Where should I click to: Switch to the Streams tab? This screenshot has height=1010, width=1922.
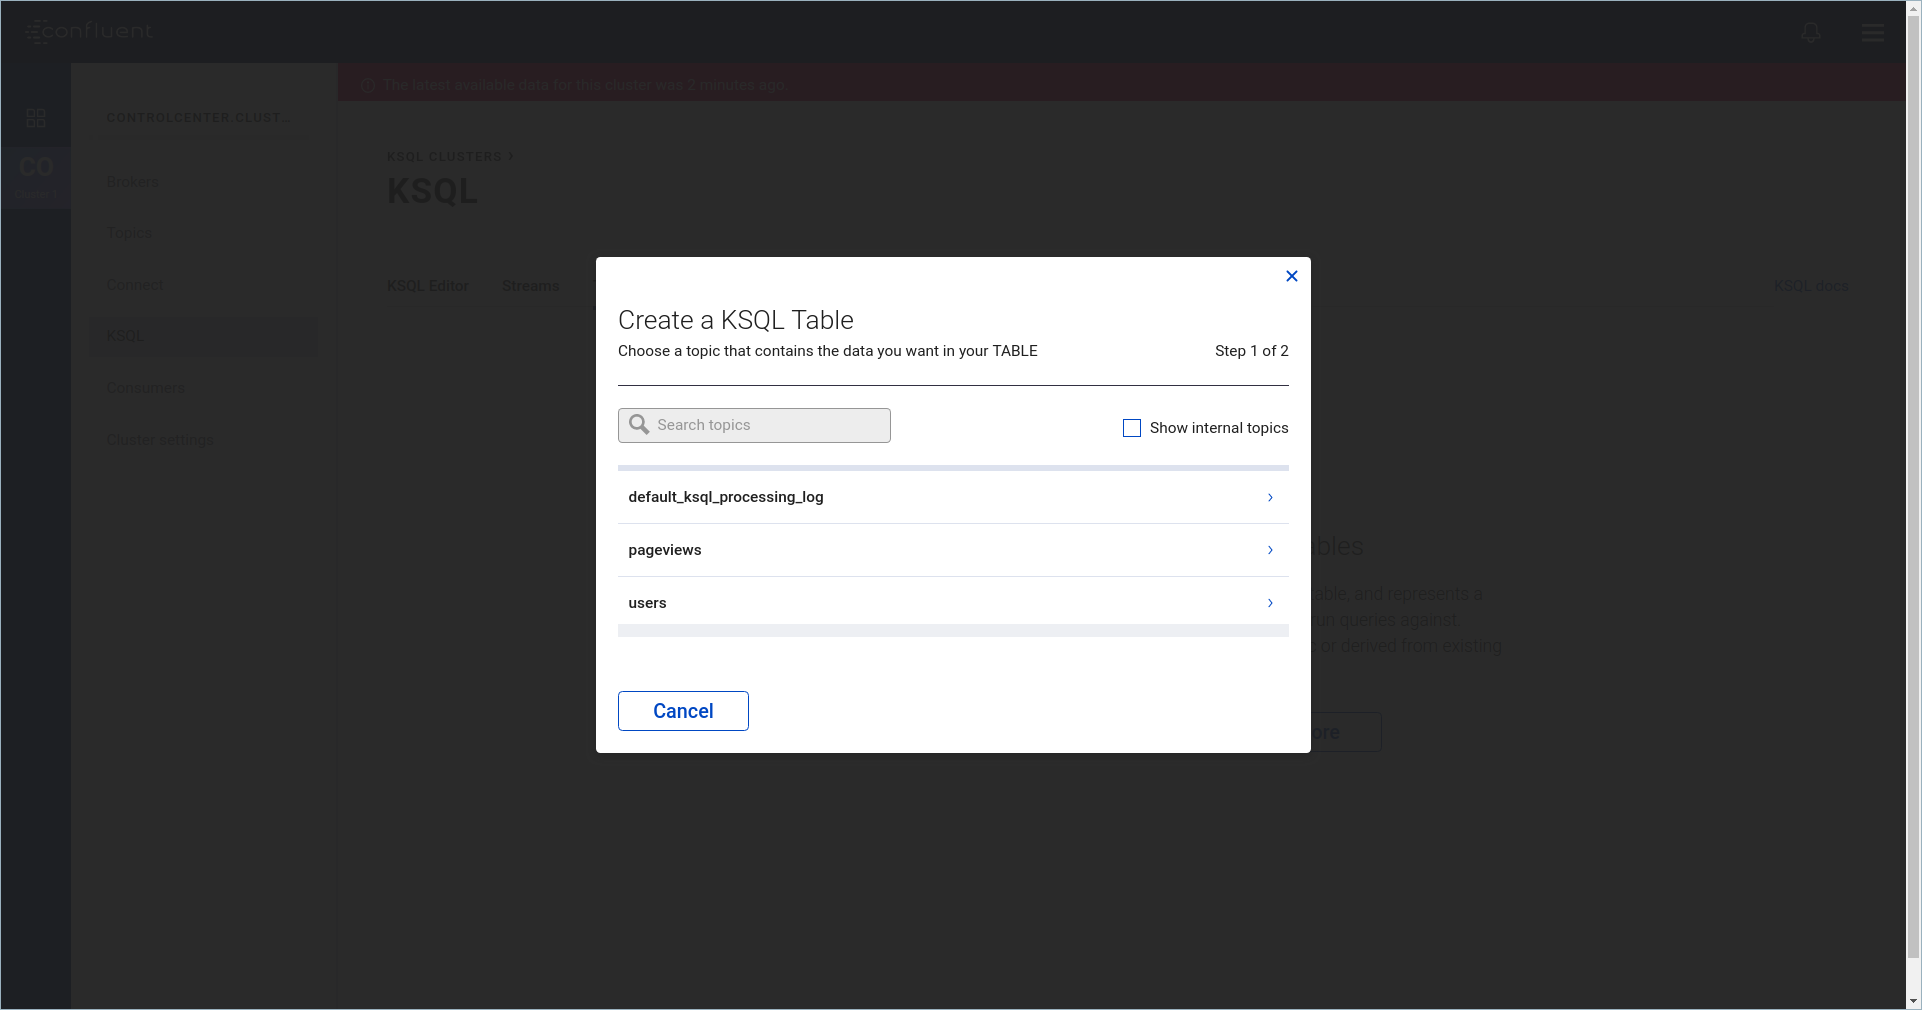click(530, 286)
